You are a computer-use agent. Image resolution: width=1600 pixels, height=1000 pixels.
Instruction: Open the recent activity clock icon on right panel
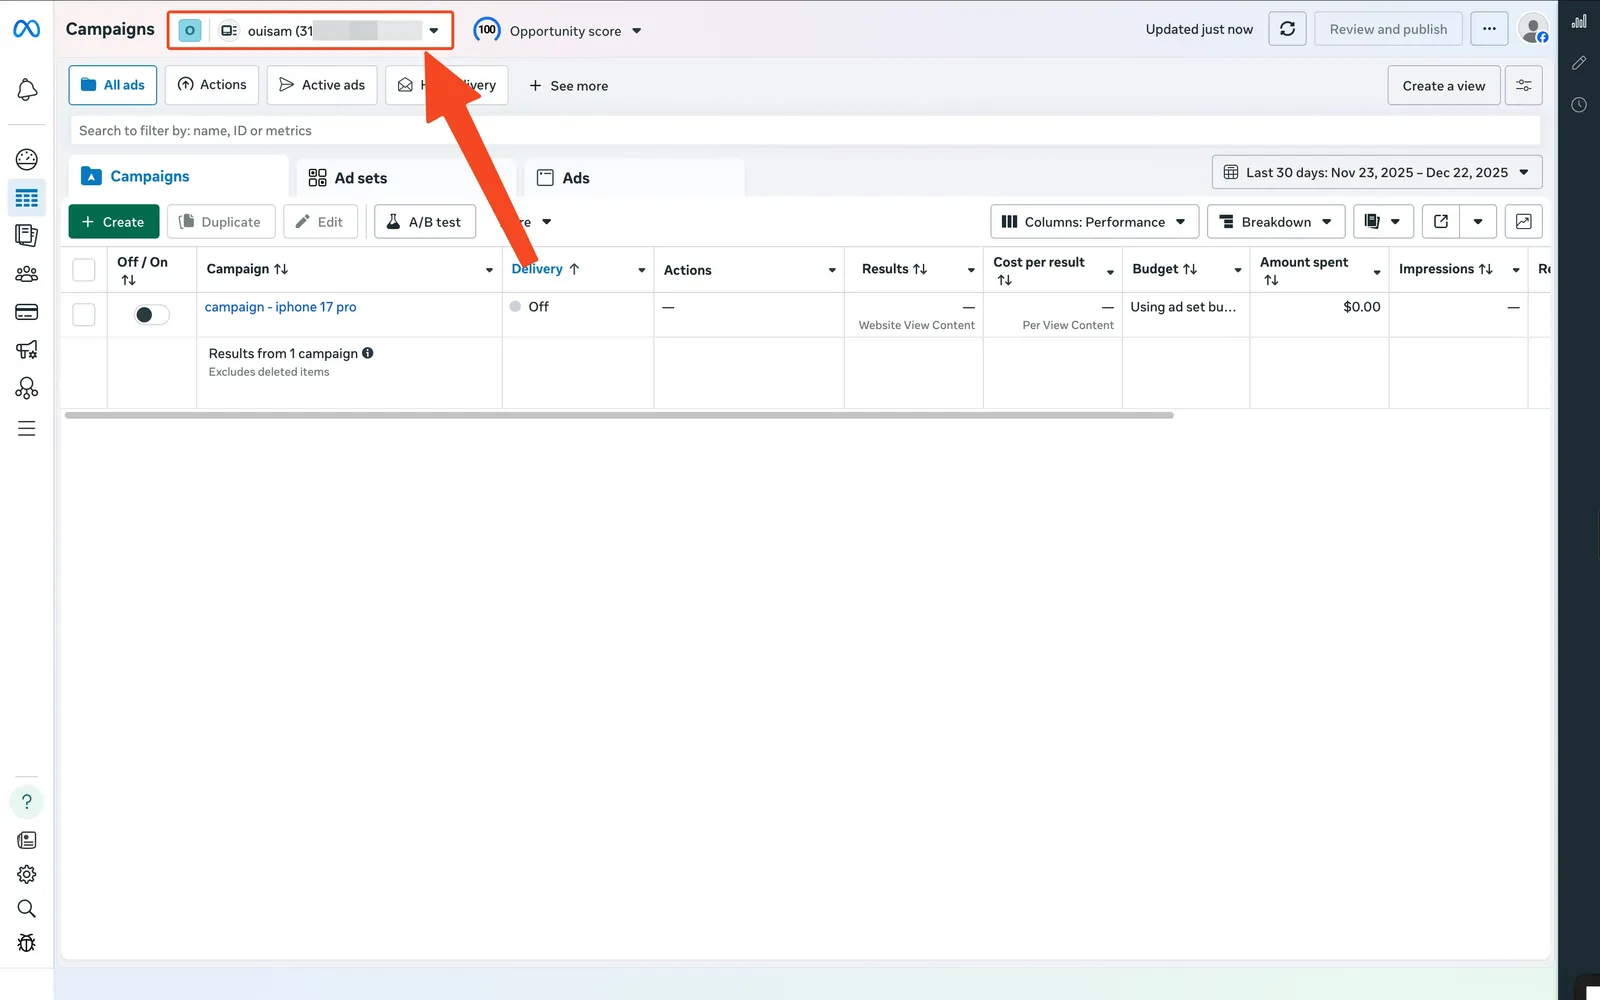pos(1580,104)
